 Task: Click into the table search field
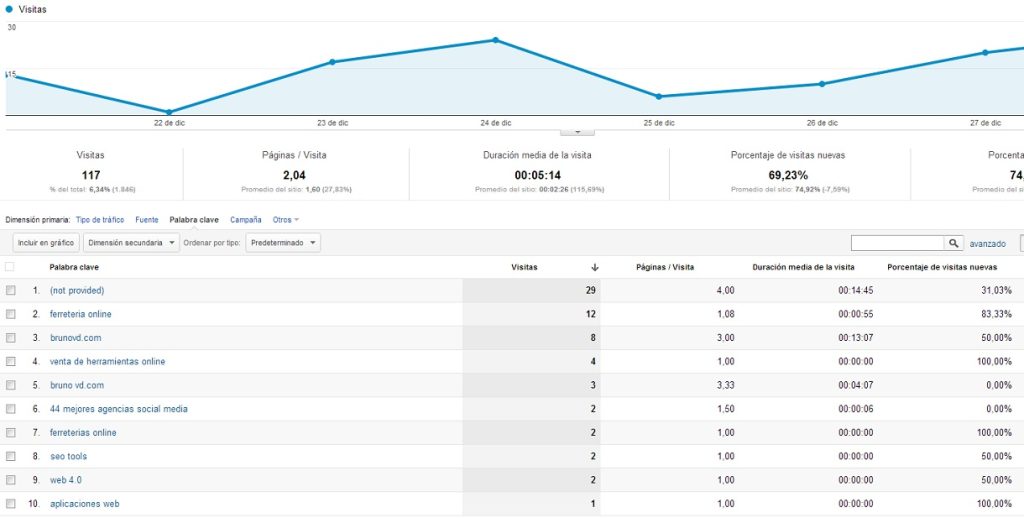pyautogui.click(x=898, y=243)
